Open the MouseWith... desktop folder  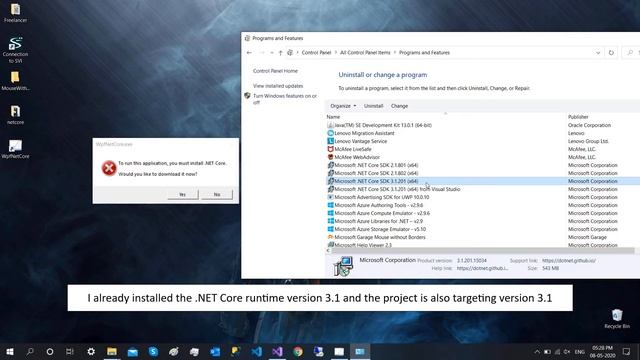coord(15,81)
